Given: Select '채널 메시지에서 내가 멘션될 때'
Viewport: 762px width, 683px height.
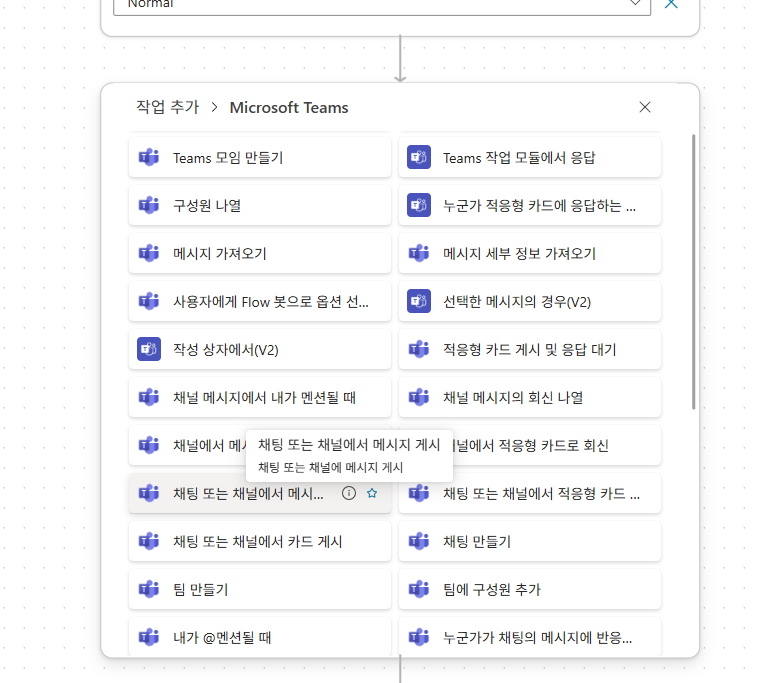Looking at the screenshot, I should pos(260,397).
